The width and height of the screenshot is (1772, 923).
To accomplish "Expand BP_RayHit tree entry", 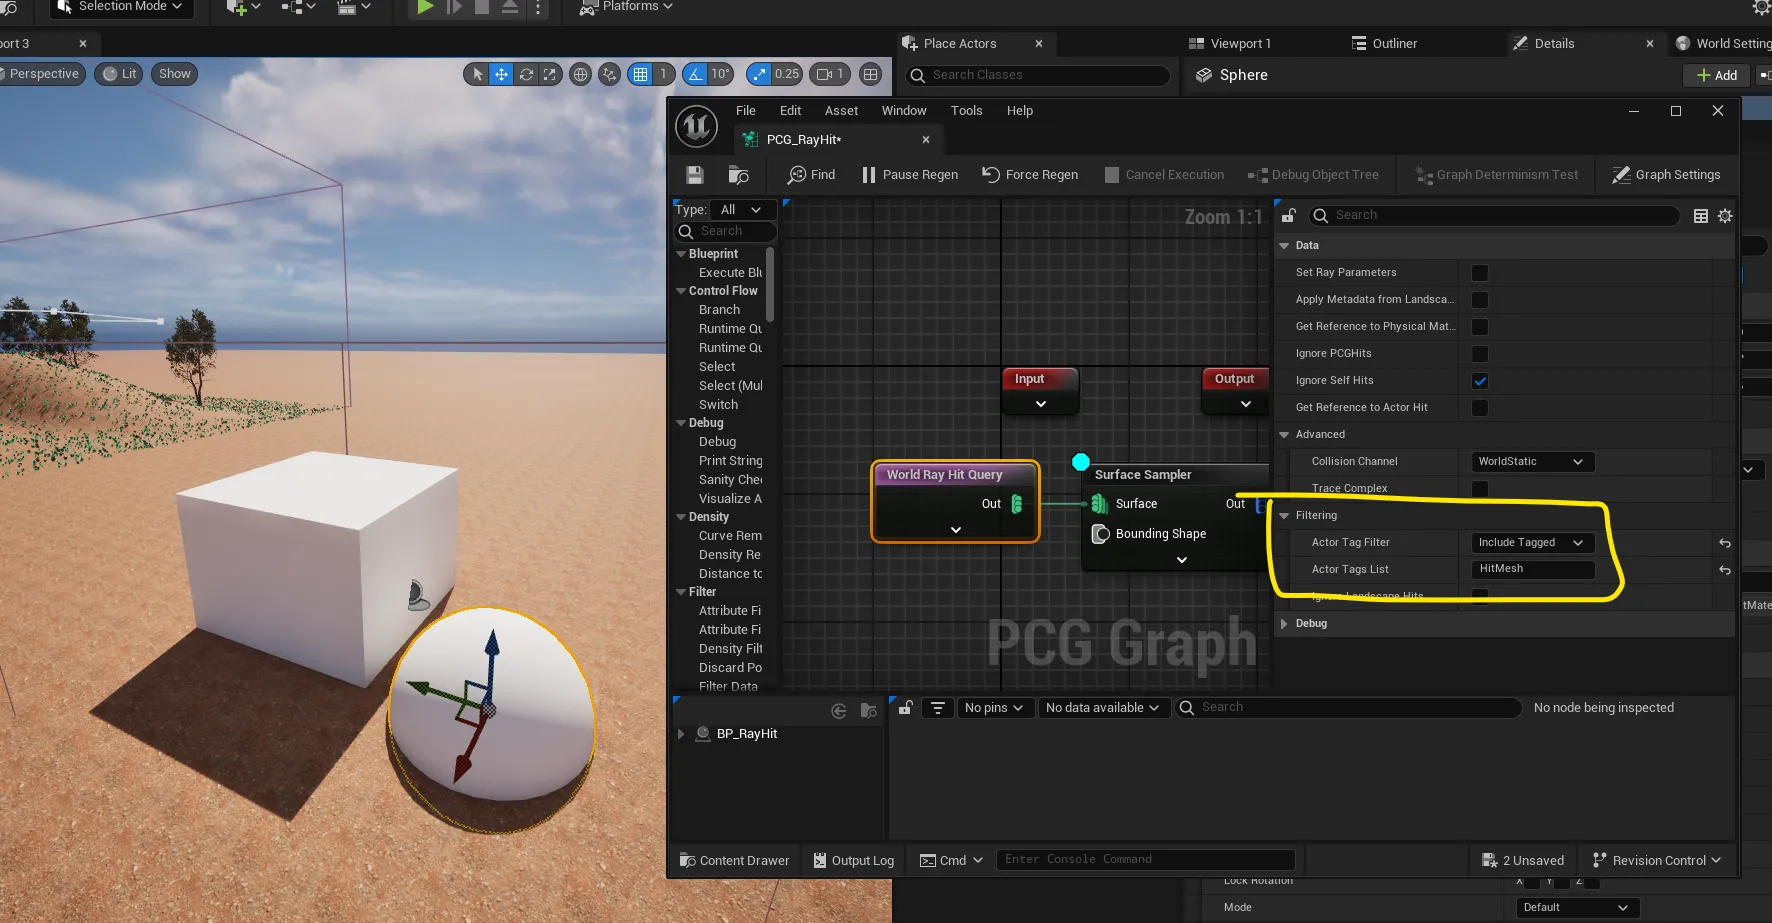I will click(x=681, y=734).
